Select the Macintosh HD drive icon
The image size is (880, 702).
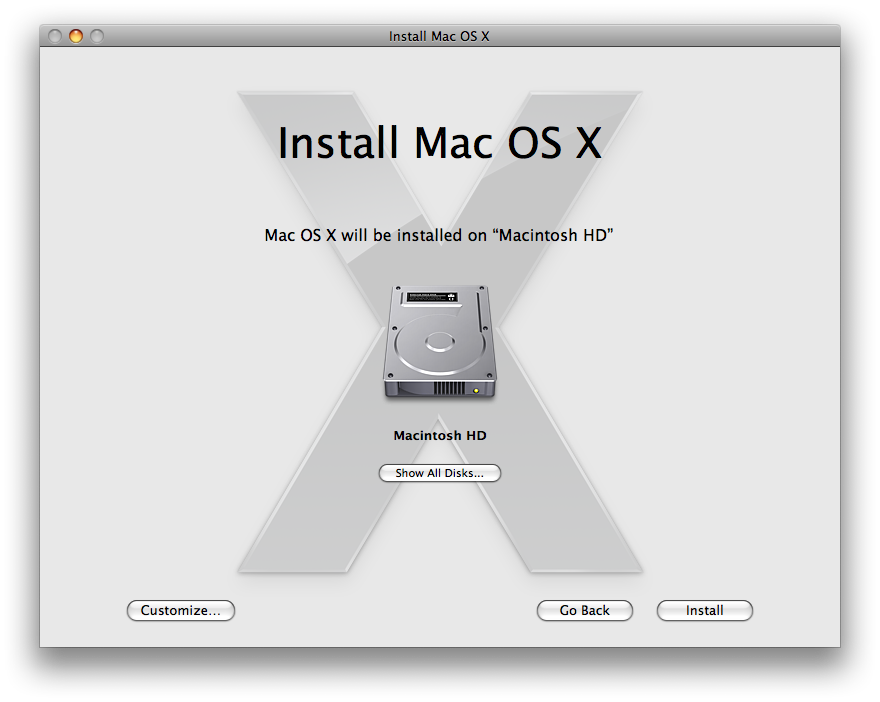point(439,342)
